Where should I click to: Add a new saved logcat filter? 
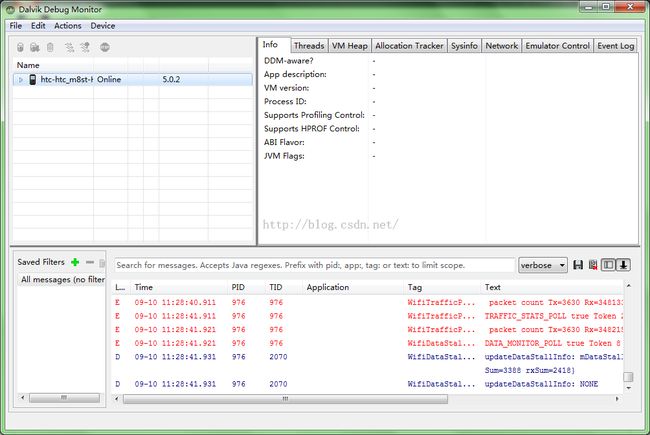tap(75, 262)
